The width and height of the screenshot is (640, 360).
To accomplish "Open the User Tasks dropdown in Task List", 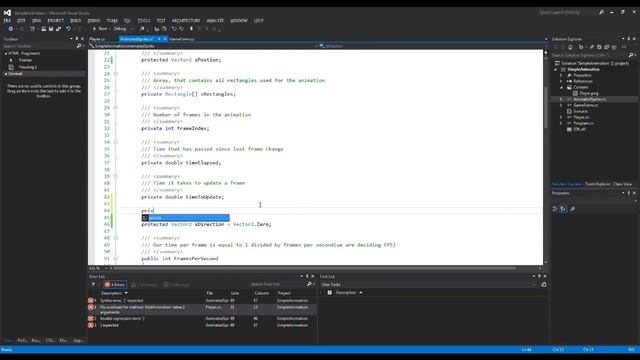I will [428, 284].
